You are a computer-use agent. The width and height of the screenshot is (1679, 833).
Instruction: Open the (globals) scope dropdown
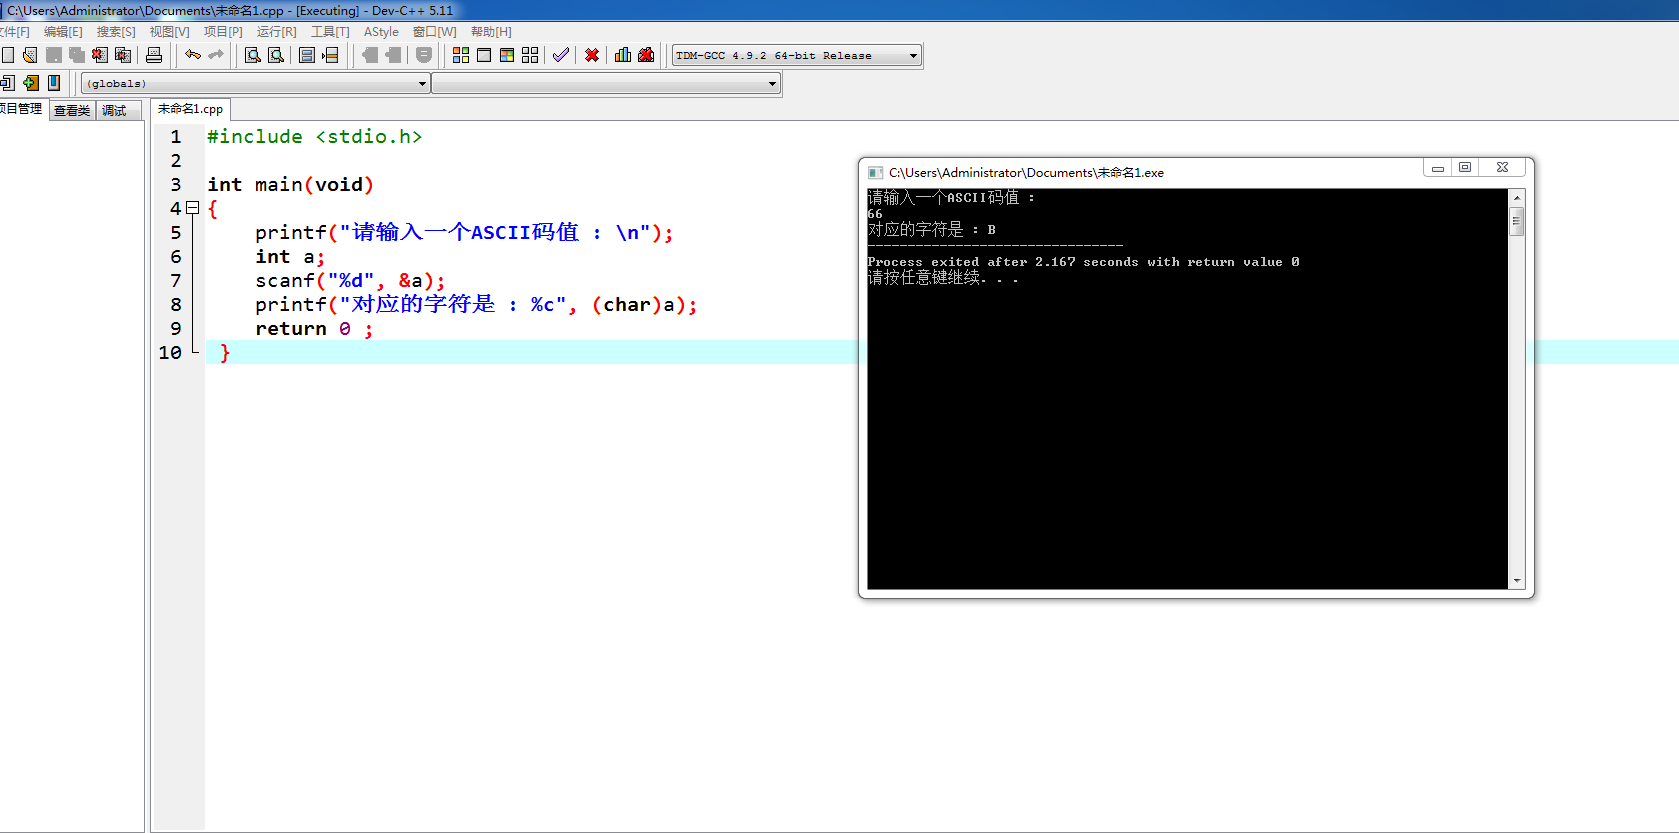click(256, 84)
